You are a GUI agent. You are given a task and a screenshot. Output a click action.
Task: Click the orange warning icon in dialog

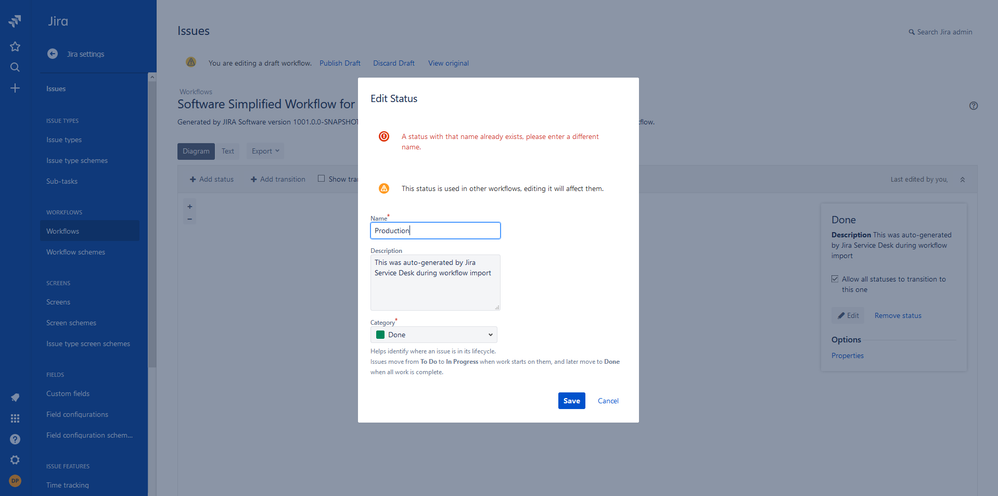(x=384, y=188)
